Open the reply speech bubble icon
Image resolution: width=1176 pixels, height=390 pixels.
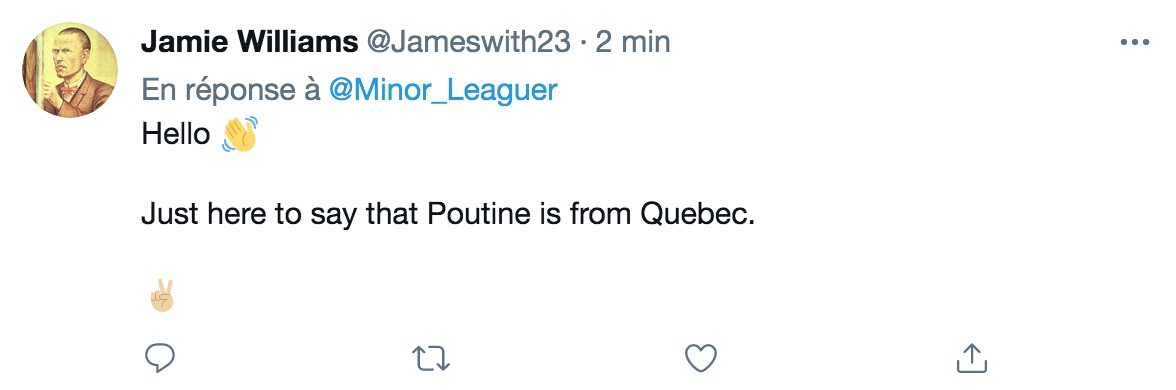[x=159, y=358]
